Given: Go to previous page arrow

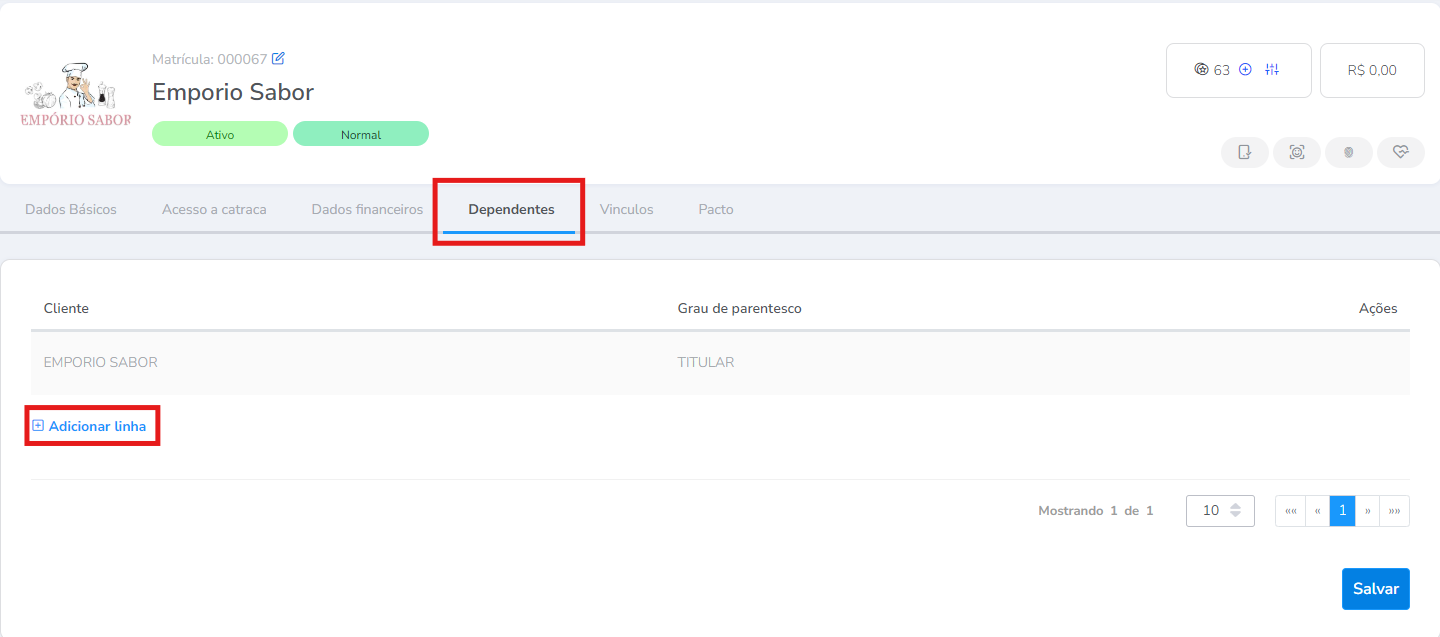Looking at the screenshot, I should point(1318,510).
